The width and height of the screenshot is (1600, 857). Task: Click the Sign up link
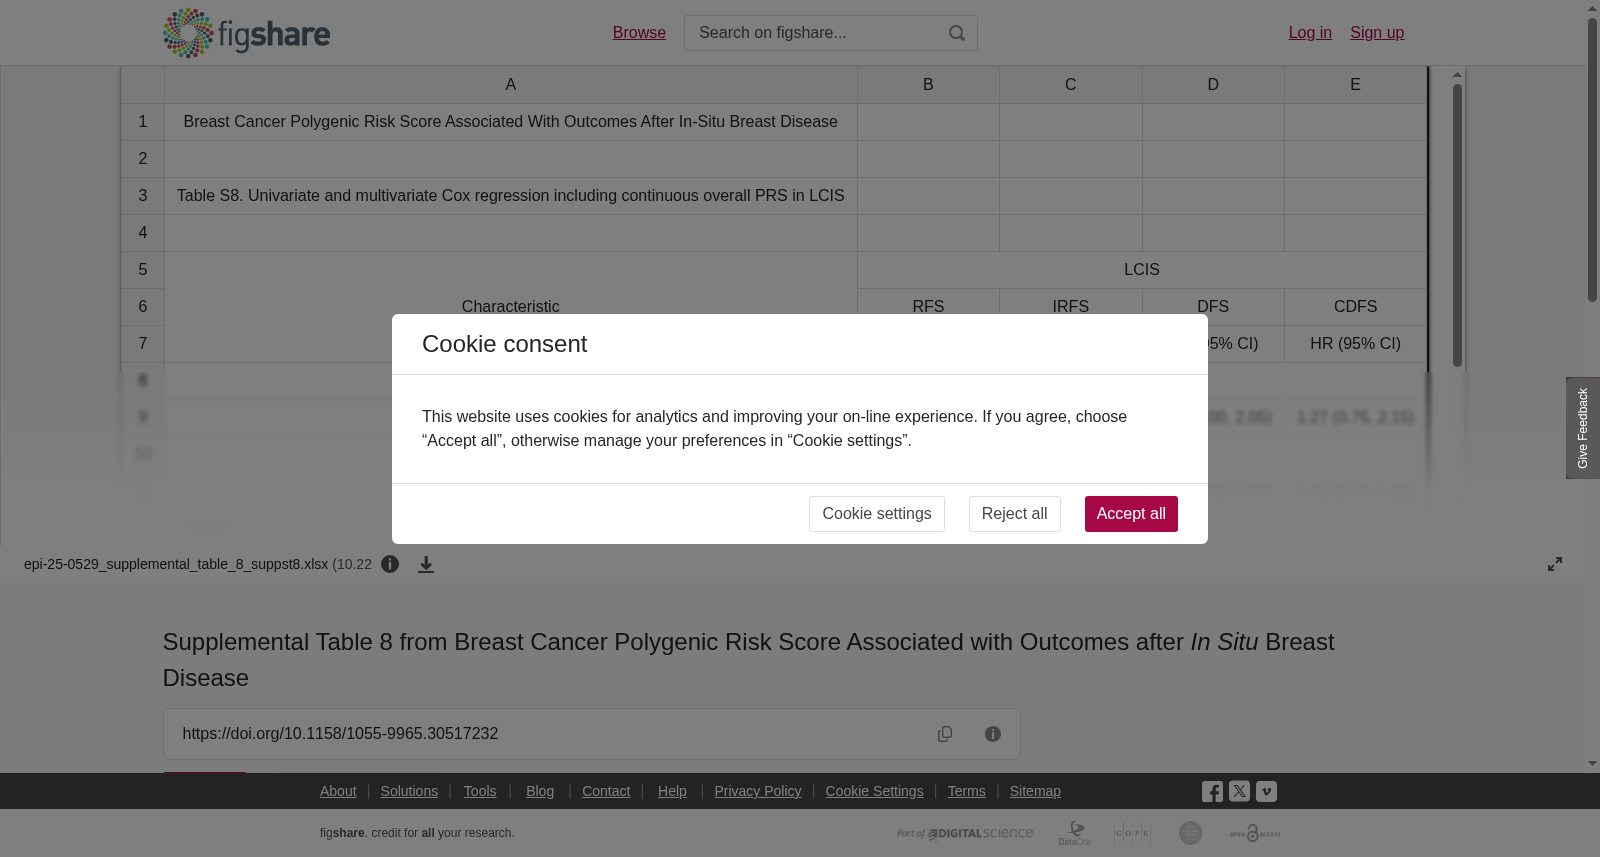click(1377, 33)
